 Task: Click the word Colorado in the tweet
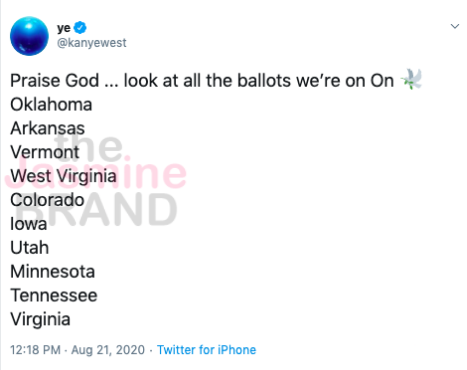click(x=47, y=200)
